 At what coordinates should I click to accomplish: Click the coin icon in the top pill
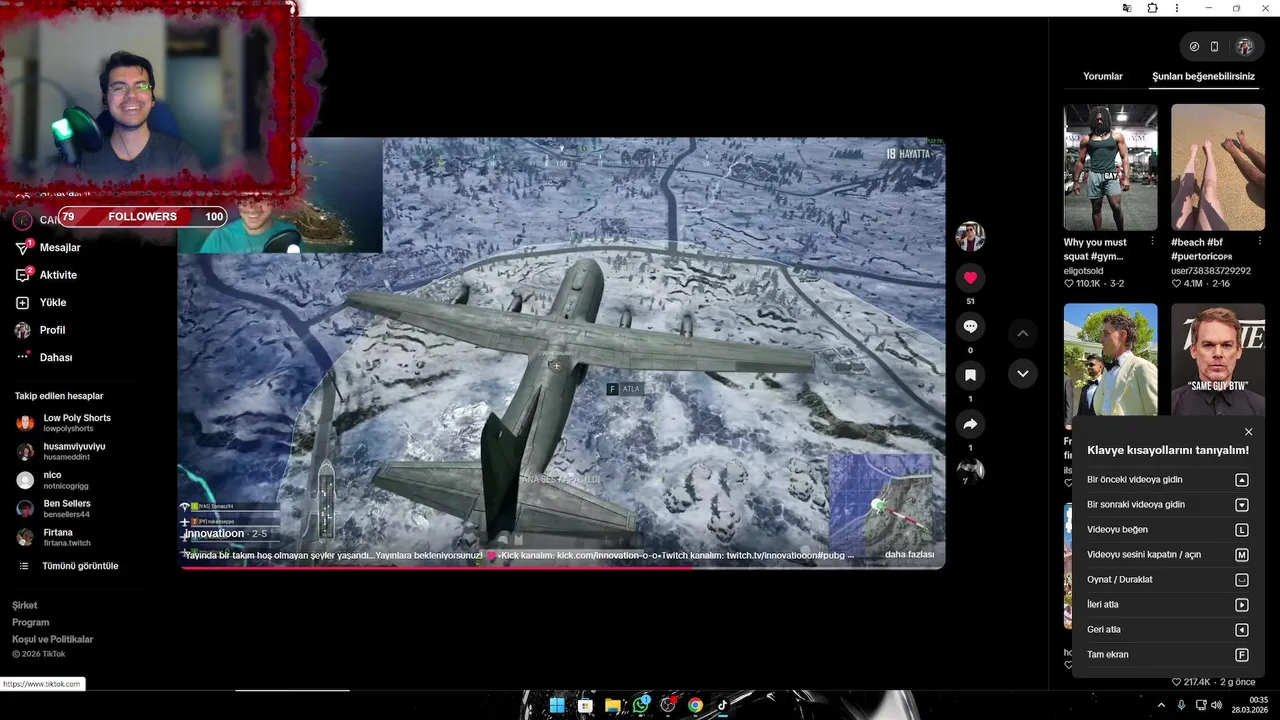click(1194, 47)
